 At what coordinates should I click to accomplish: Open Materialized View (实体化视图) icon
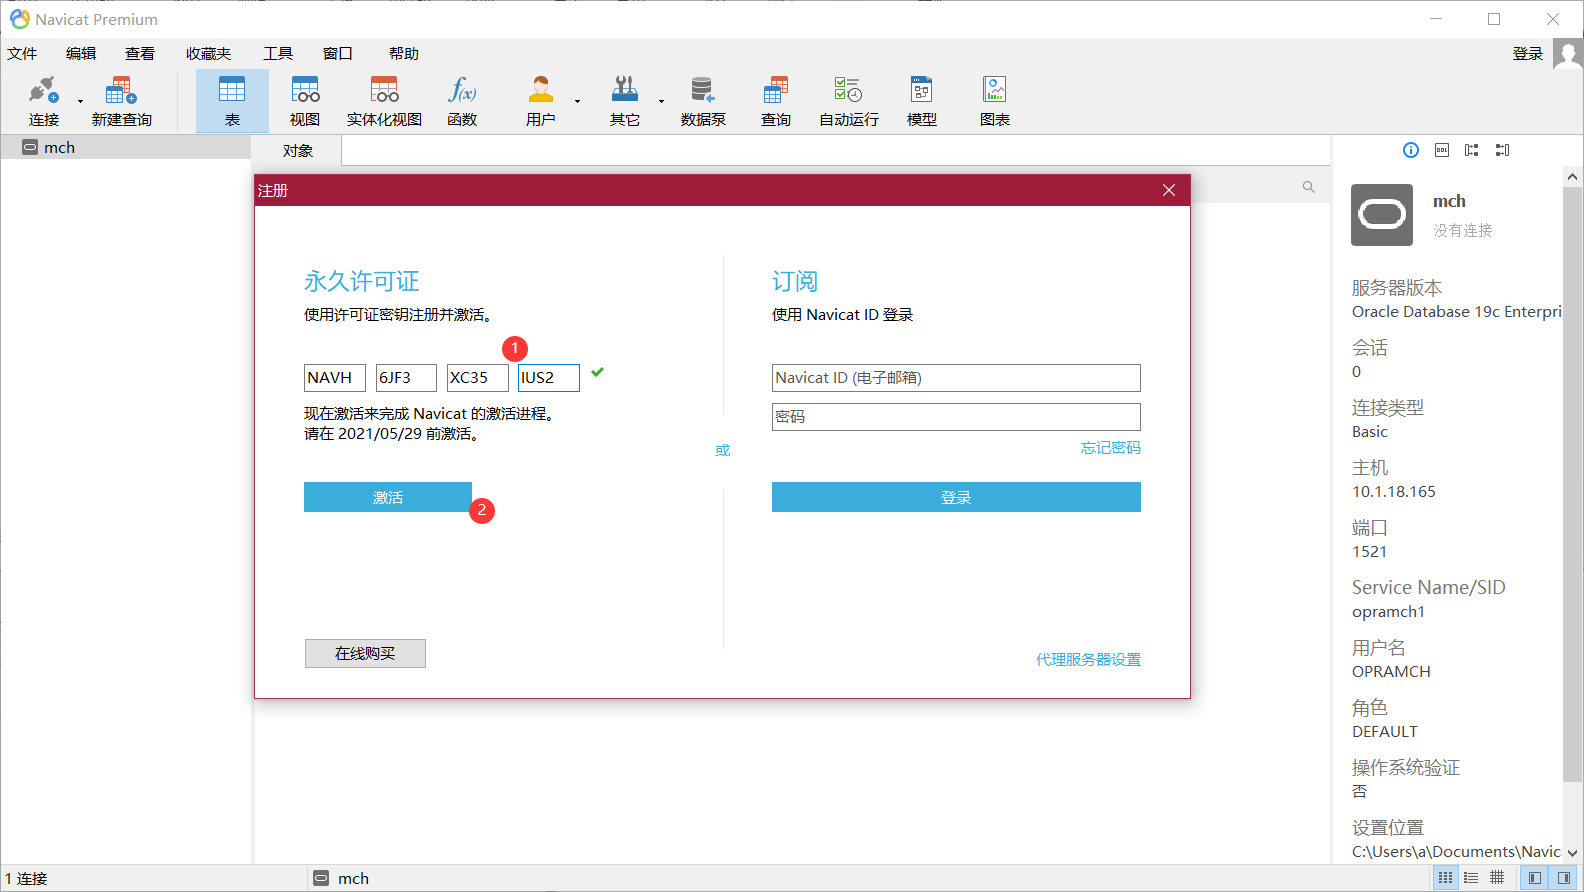pos(384,101)
